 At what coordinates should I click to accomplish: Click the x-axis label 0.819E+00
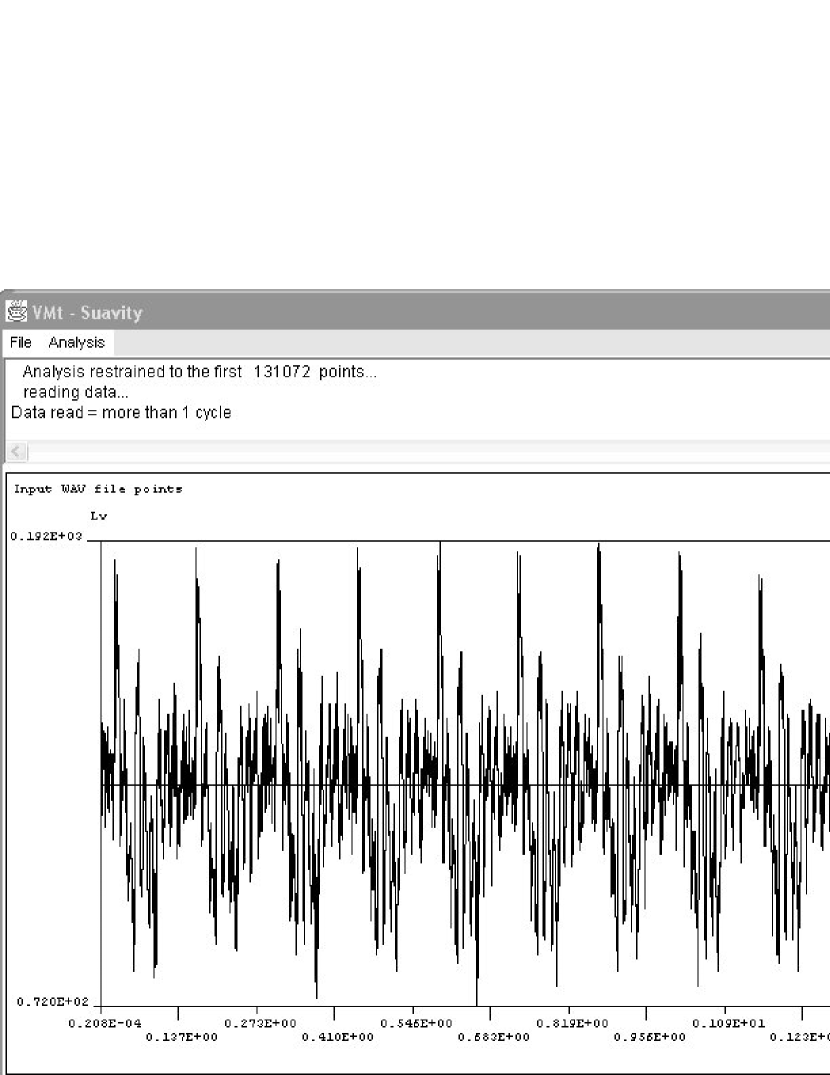572,1024
